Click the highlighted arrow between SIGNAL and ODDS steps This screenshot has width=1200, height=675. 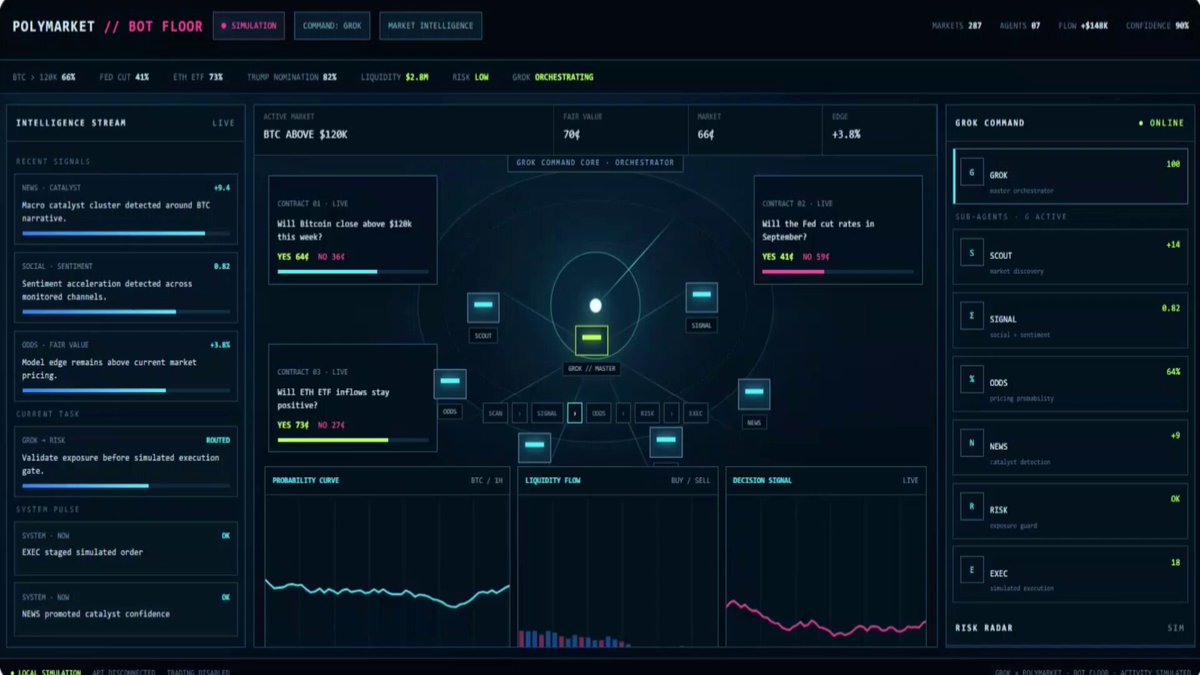(574, 413)
